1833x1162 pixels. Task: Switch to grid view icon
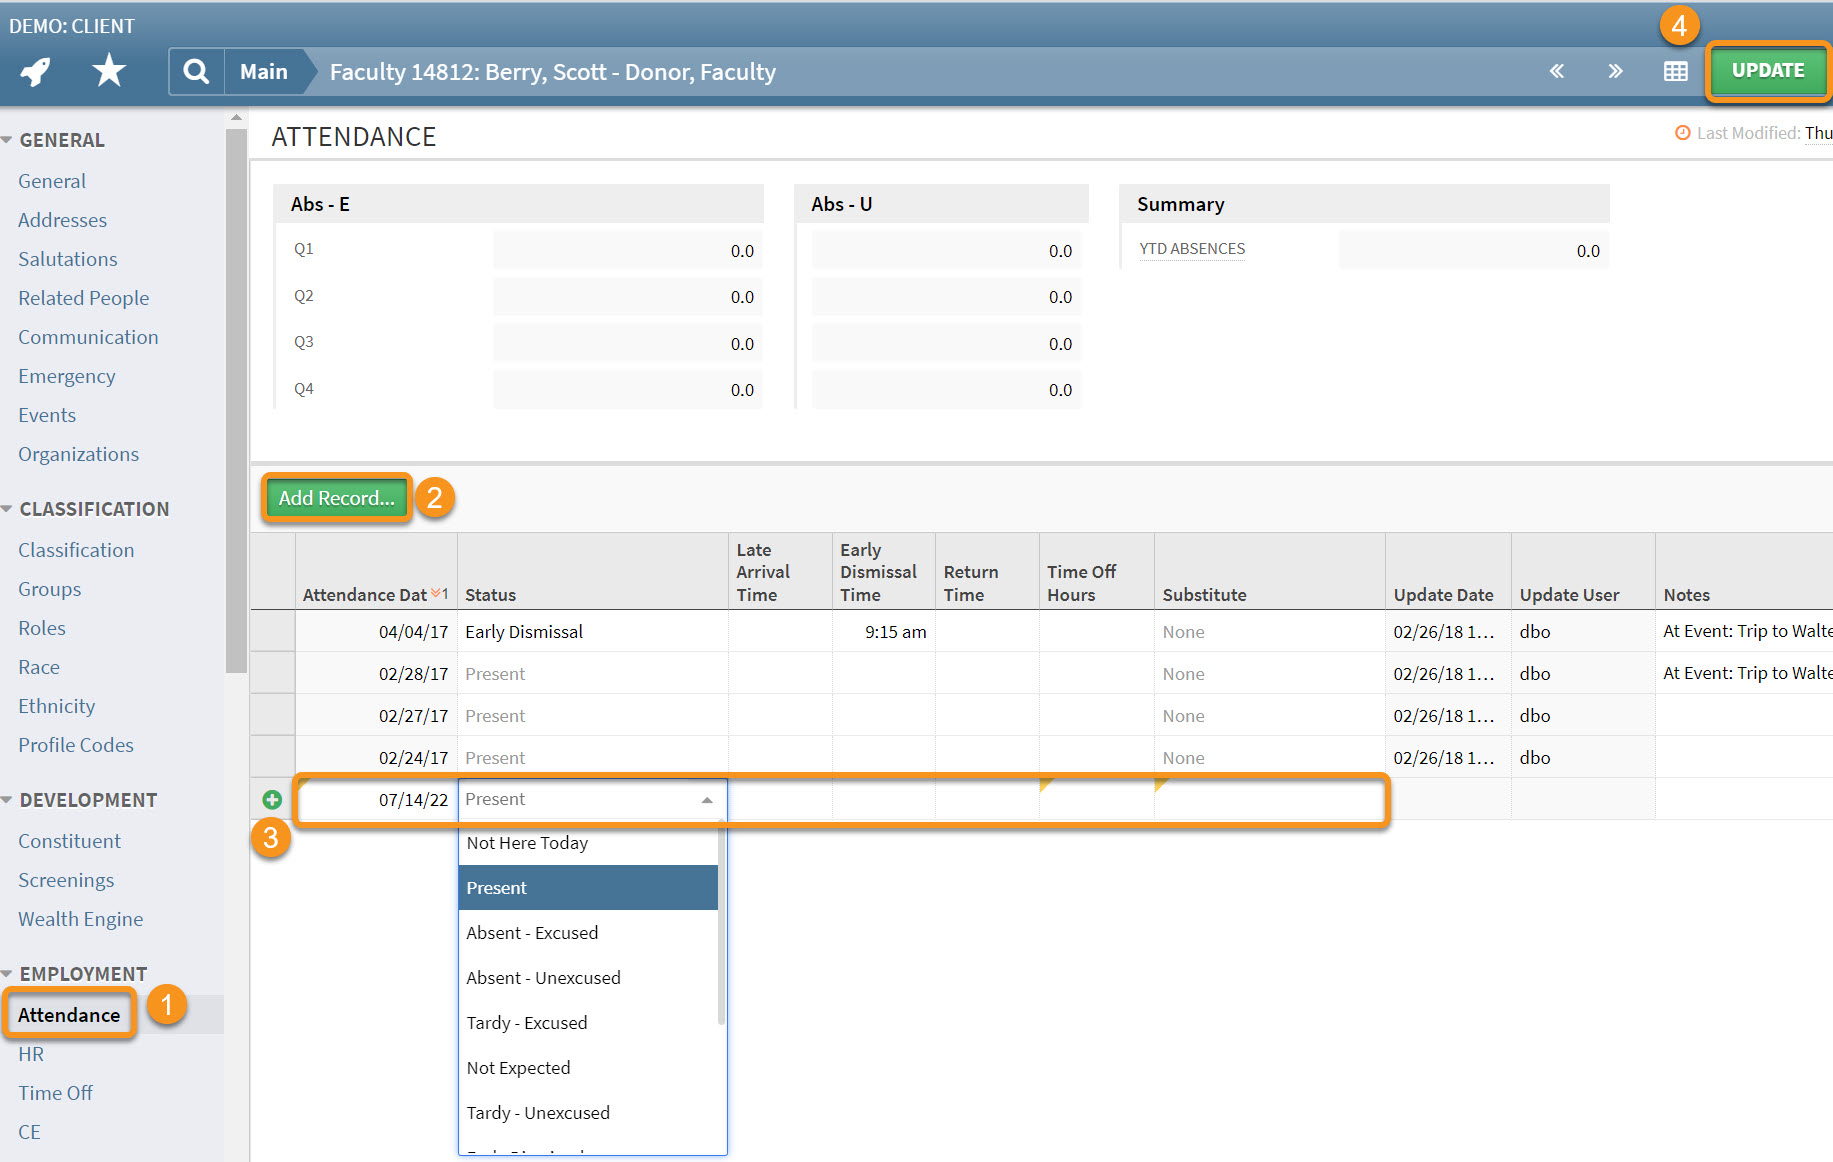[1675, 71]
